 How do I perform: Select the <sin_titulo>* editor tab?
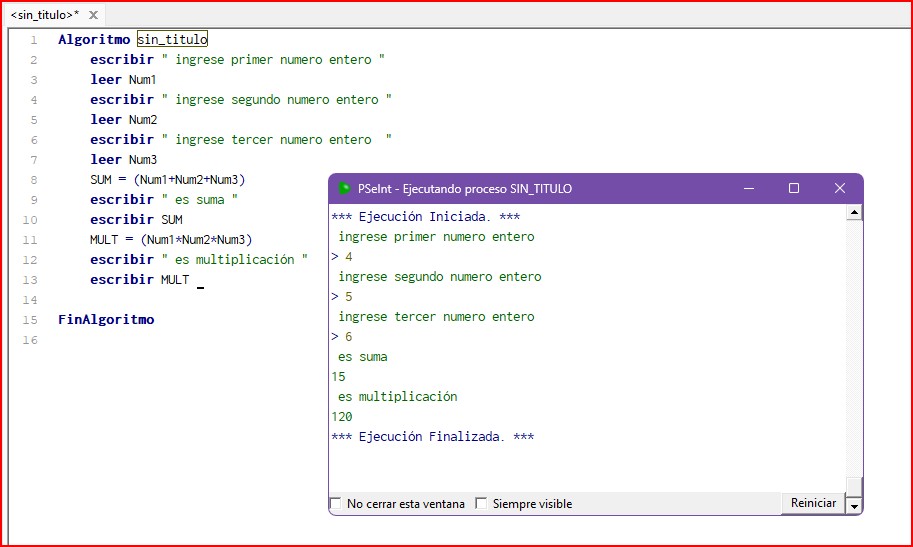point(44,15)
